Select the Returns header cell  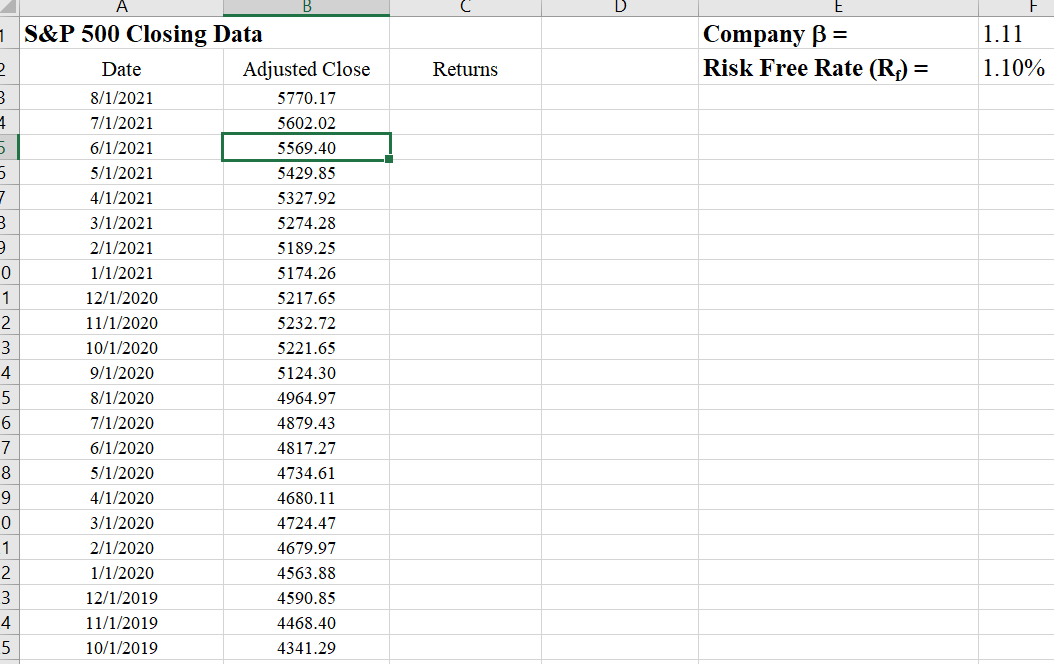(464, 69)
